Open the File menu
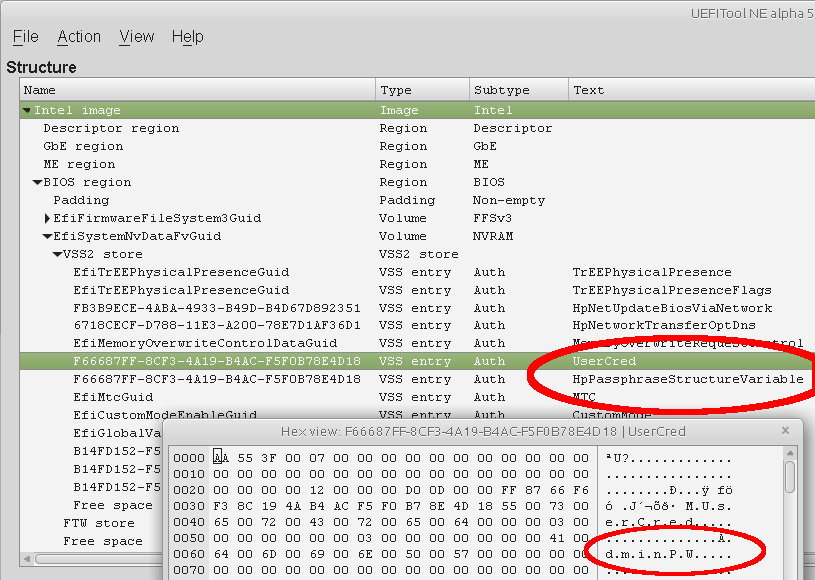 [25, 37]
